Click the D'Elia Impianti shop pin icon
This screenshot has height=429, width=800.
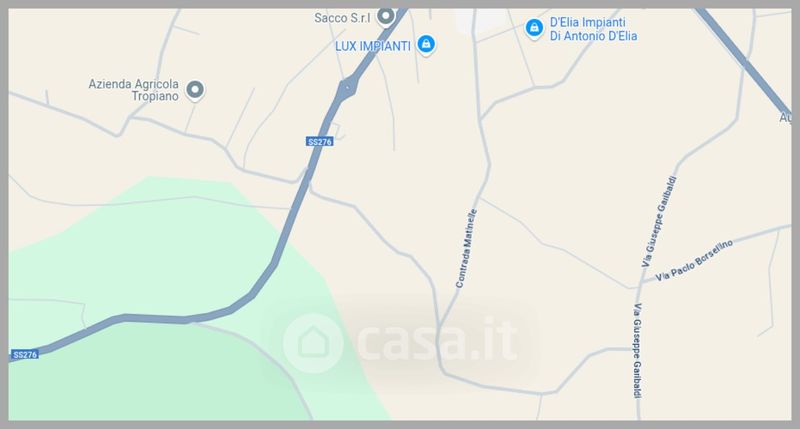[534, 28]
